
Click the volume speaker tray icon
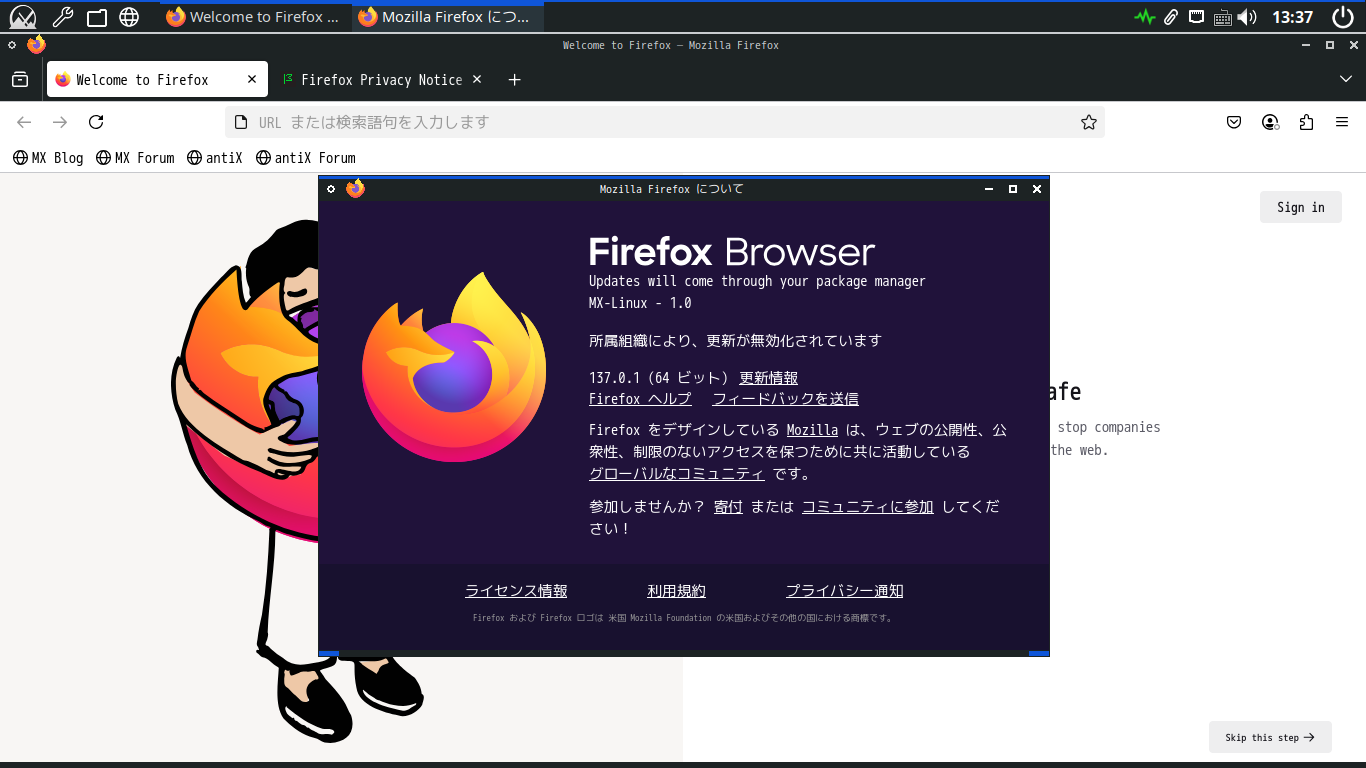coord(1246,17)
